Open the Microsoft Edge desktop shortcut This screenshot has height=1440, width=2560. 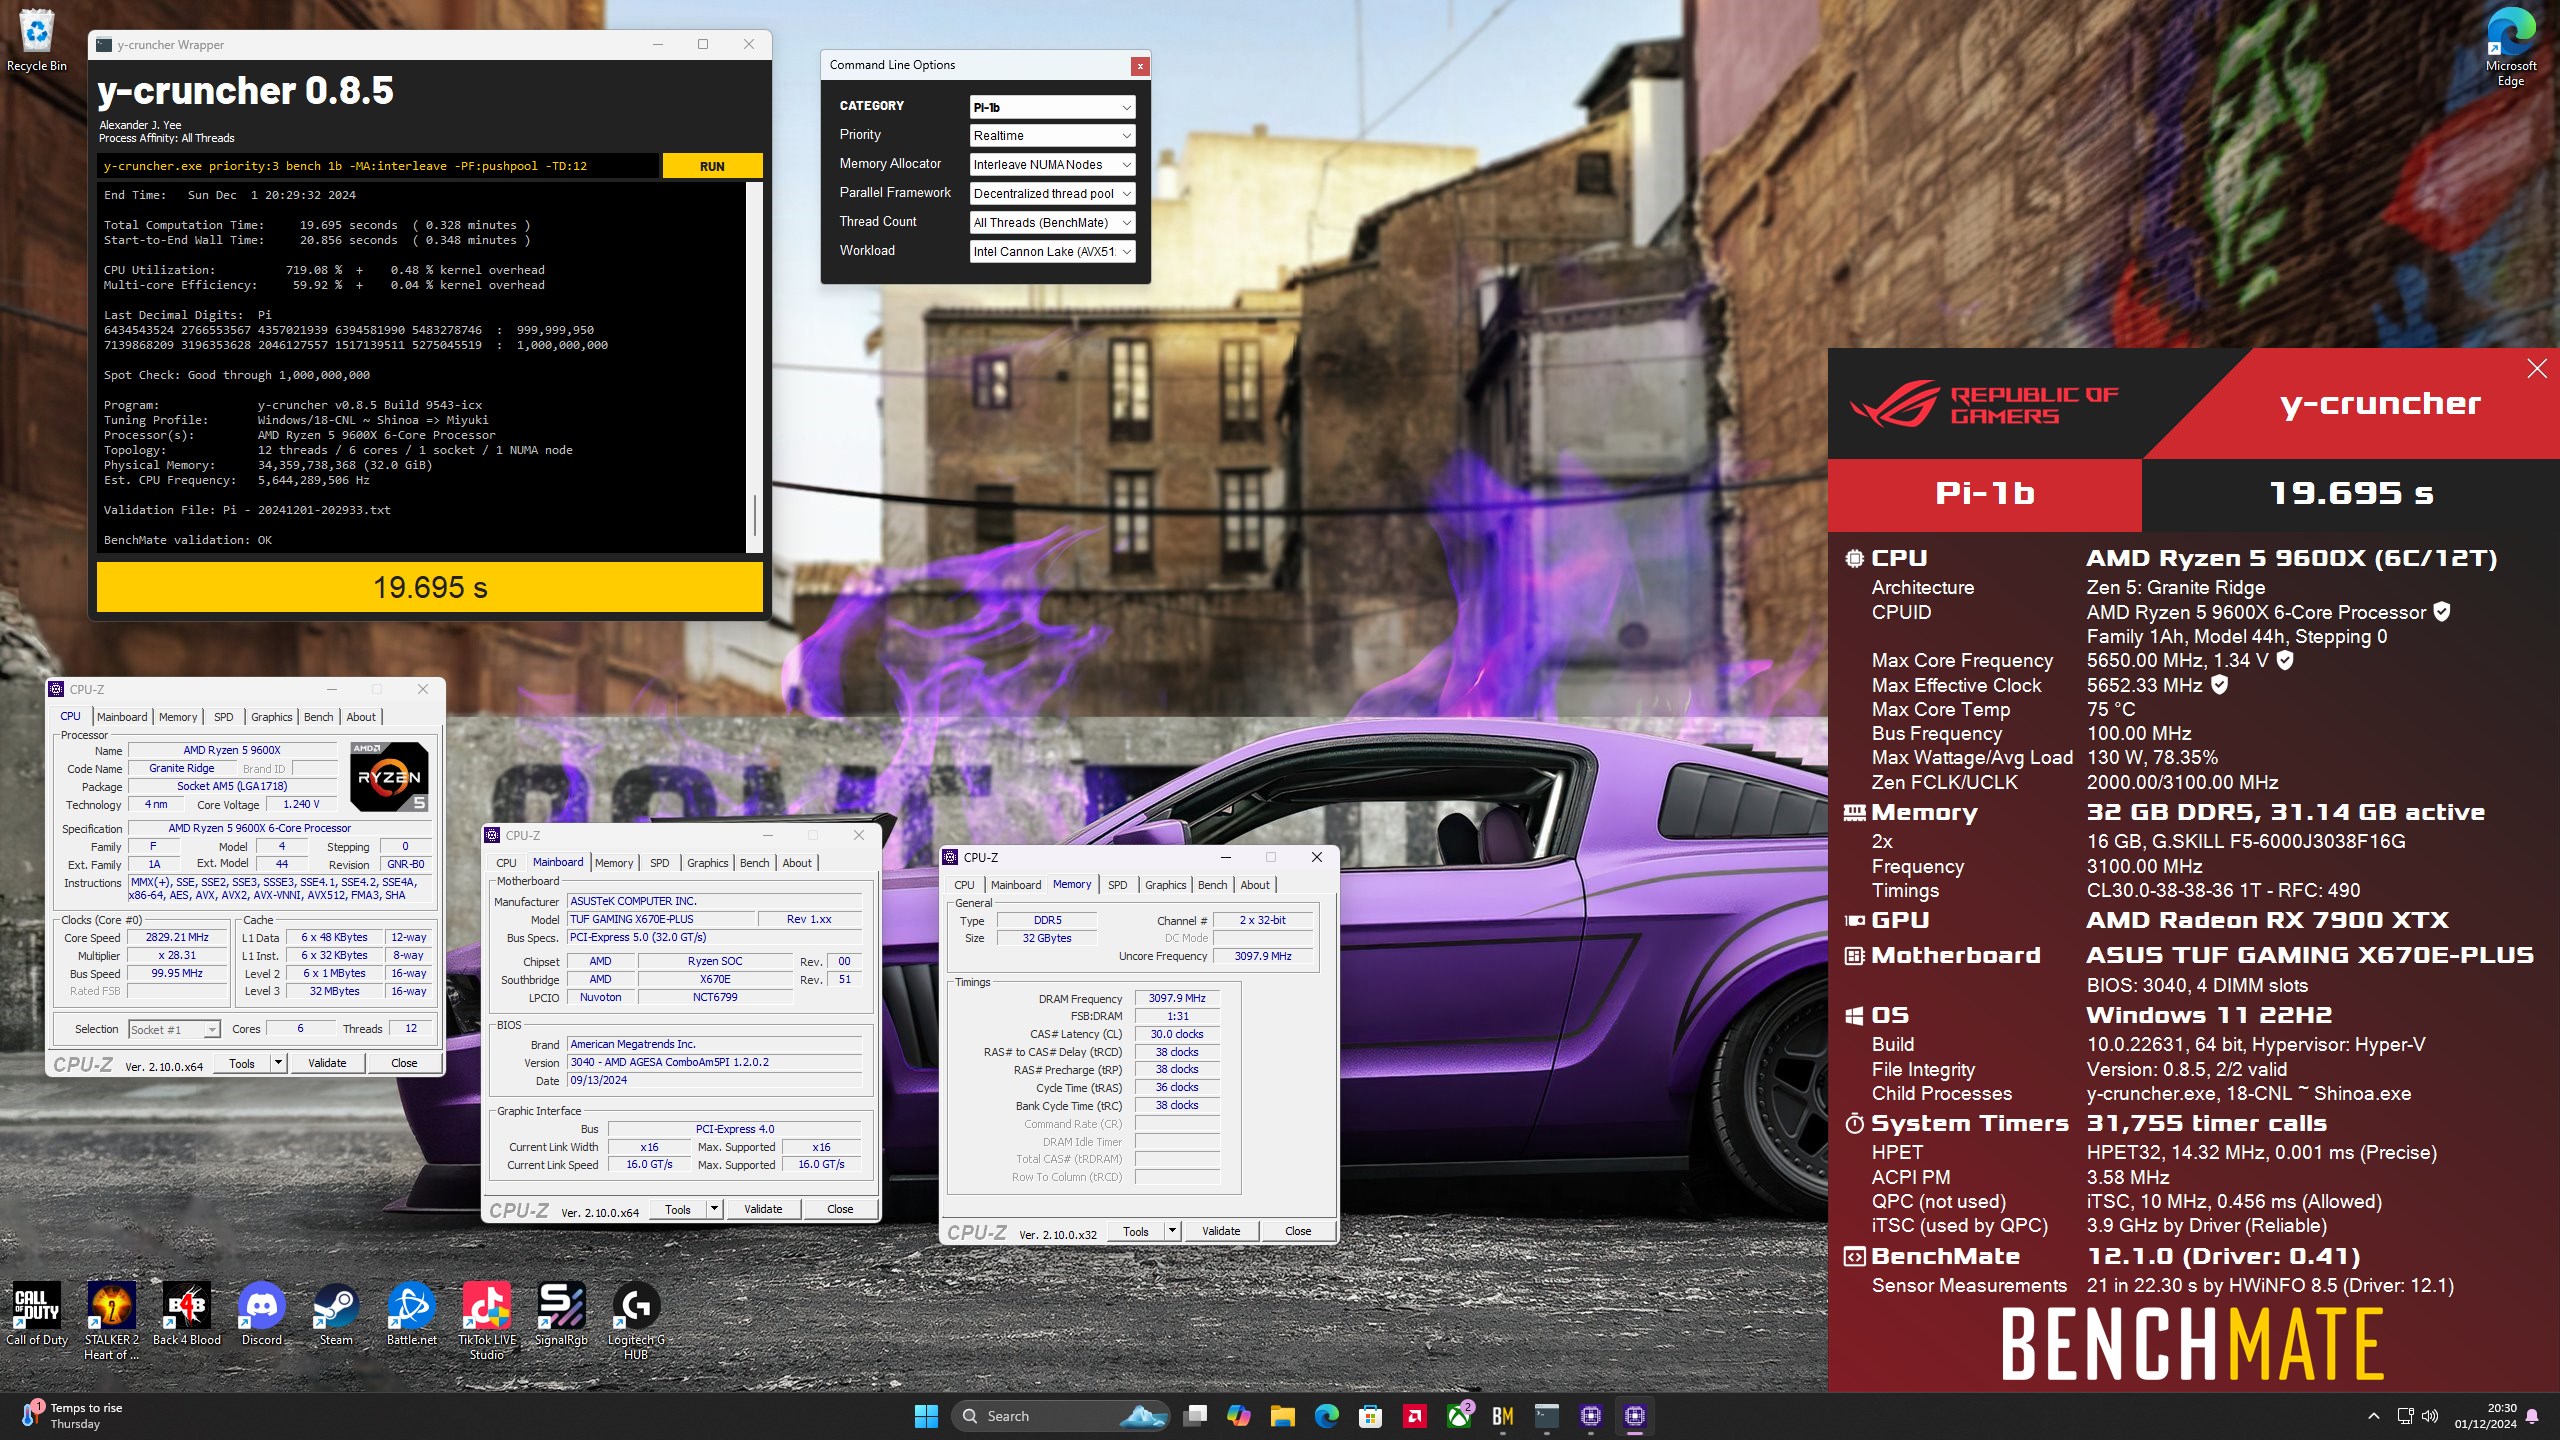pos(2510,47)
